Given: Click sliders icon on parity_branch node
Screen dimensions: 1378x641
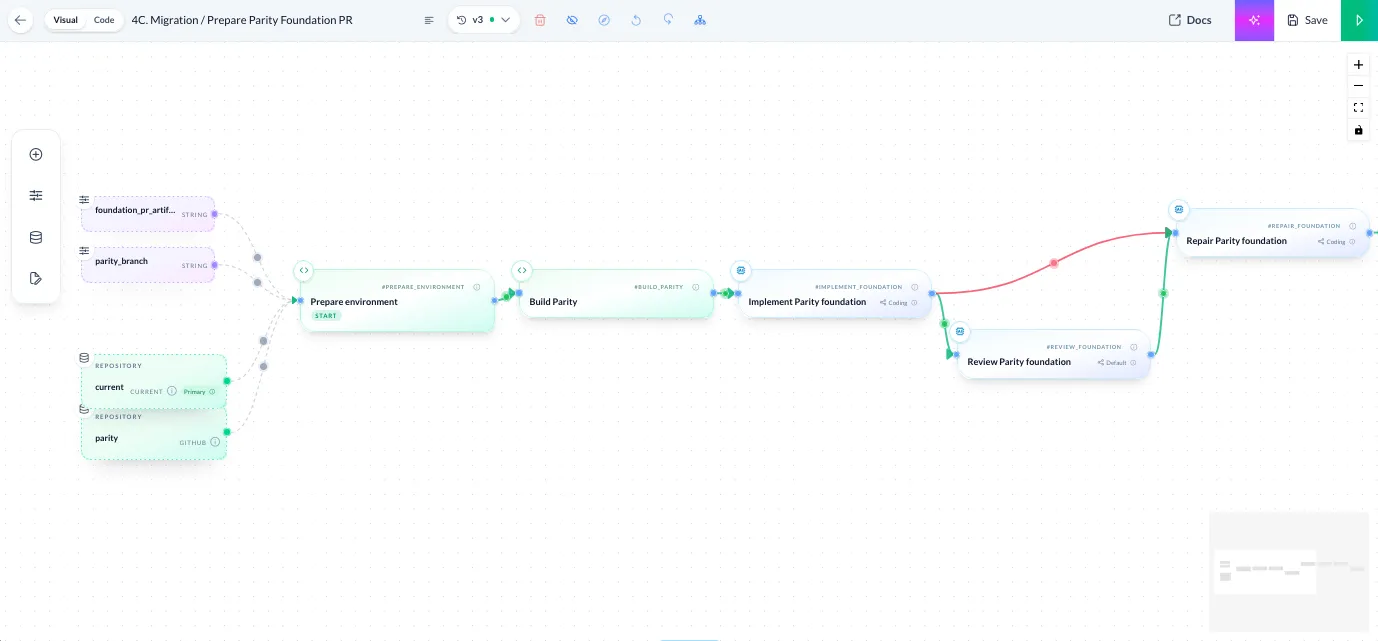Looking at the screenshot, I should 84,250.
